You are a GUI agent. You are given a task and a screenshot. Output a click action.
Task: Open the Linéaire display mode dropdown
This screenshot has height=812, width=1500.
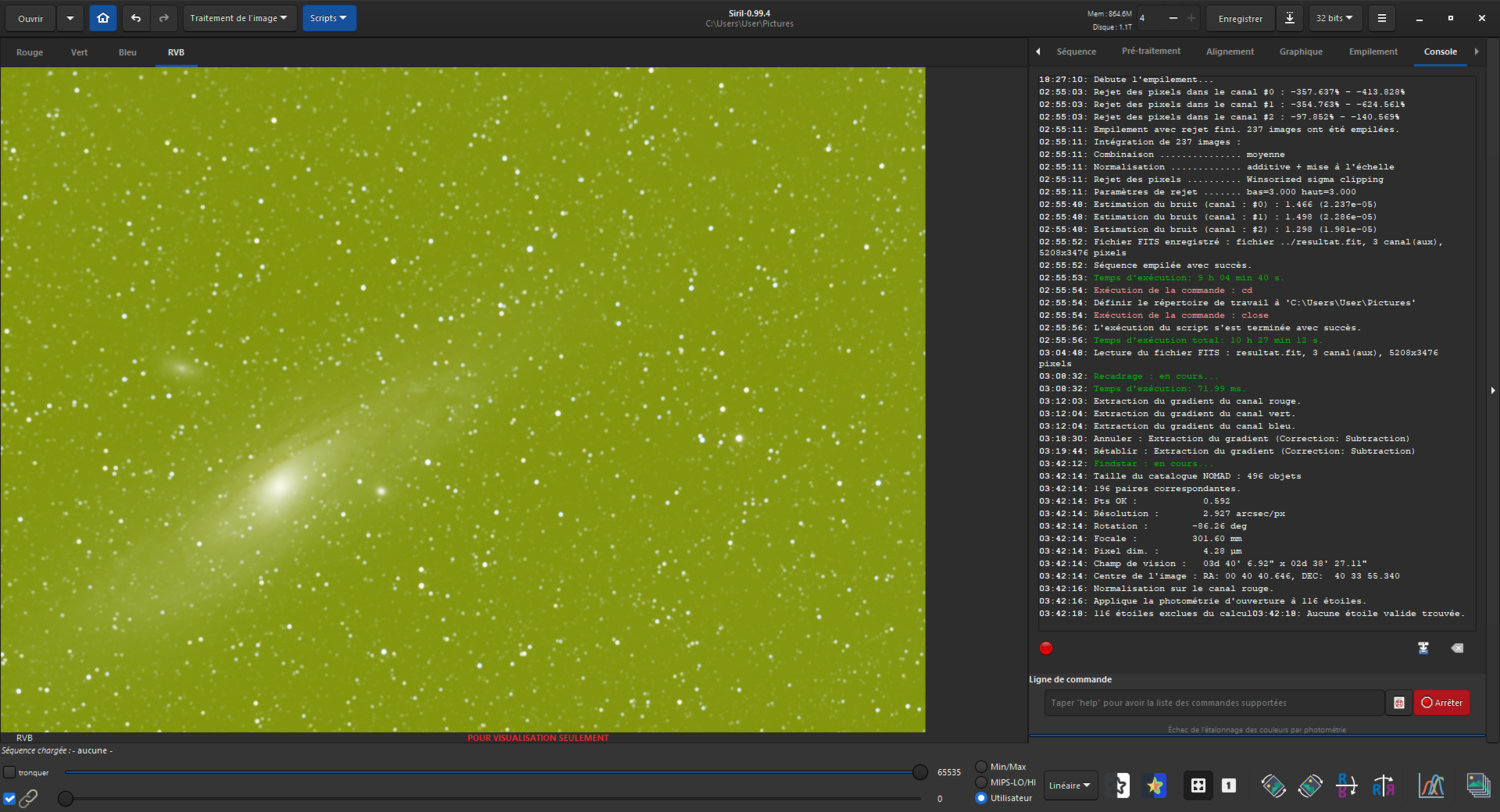1072,785
